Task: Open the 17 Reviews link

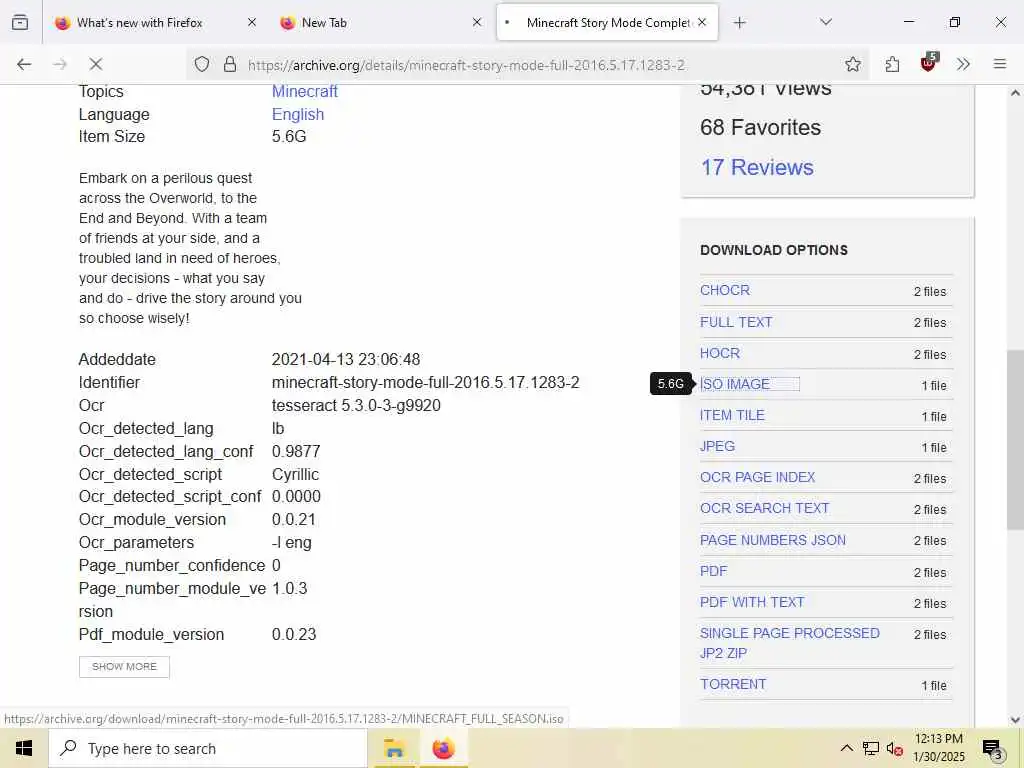Action: [757, 167]
